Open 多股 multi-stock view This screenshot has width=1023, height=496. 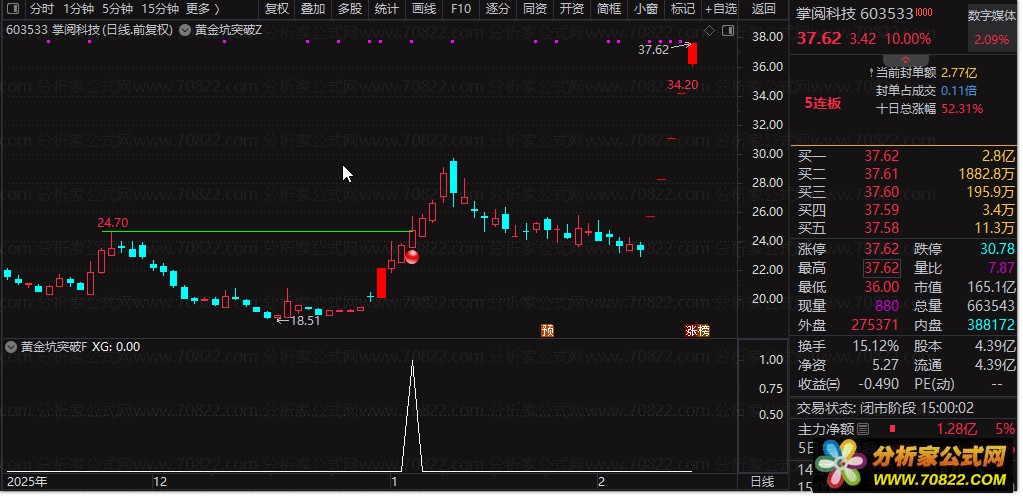click(350, 8)
